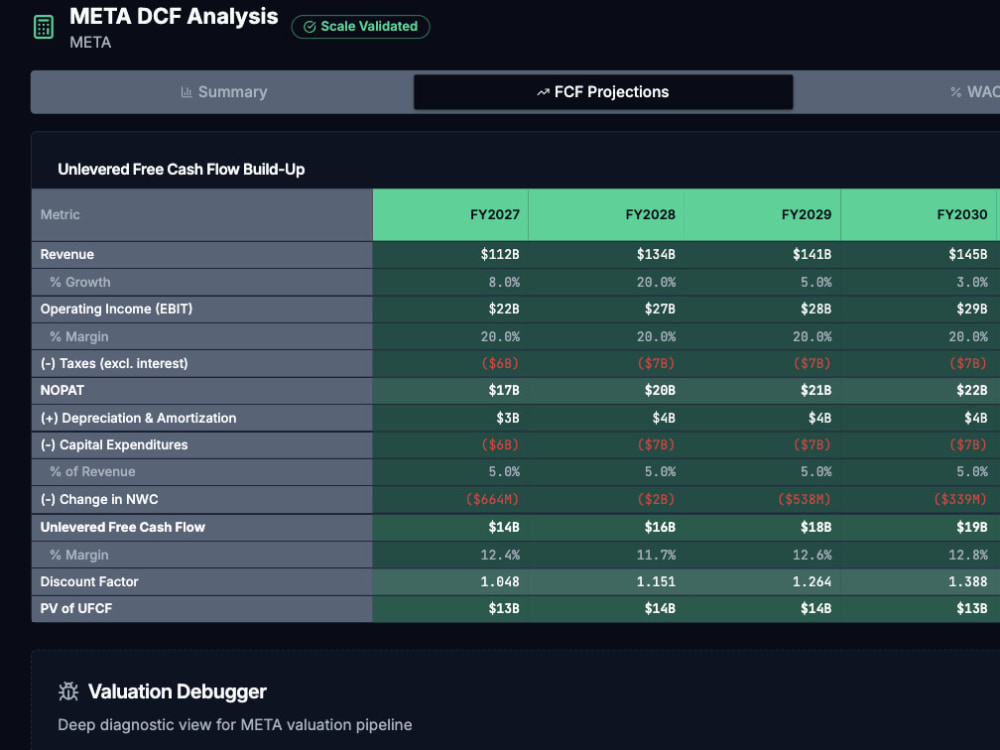Click FY2027 D&A value $3B
The height and width of the screenshot is (750, 1000).
pyautogui.click(x=508, y=418)
